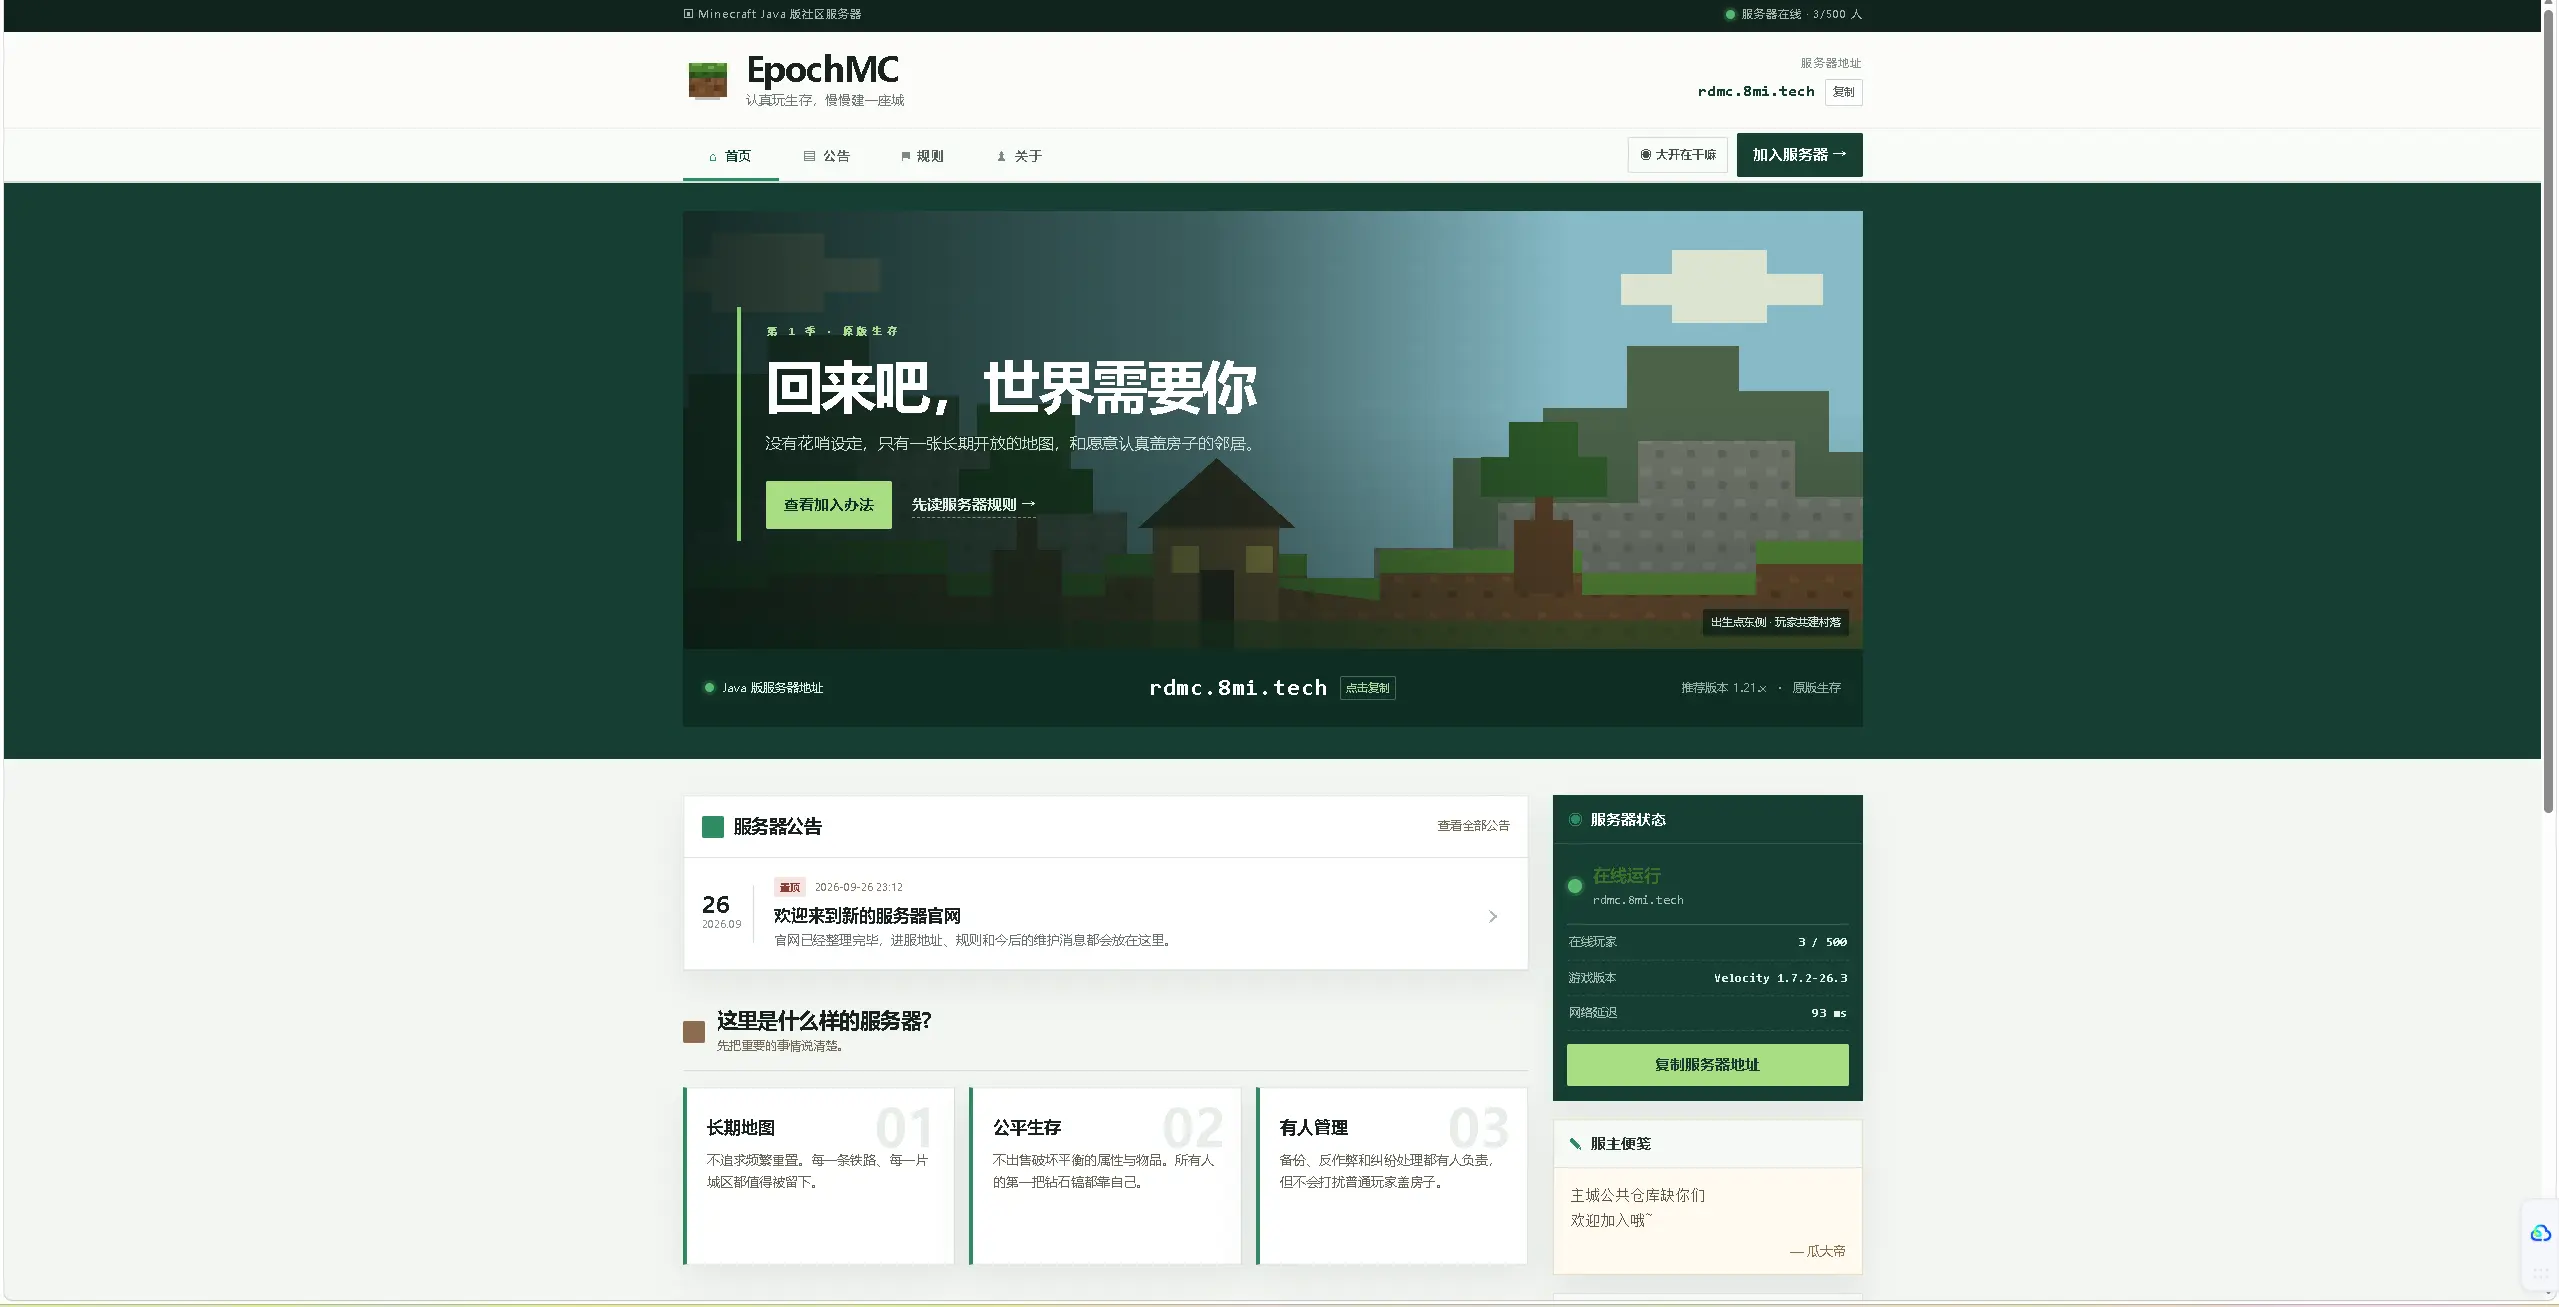Click the 推荐版本 1.21.x text
Image resolution: width=2559 pixels, height=1307 pixels.
[1723, 688]
